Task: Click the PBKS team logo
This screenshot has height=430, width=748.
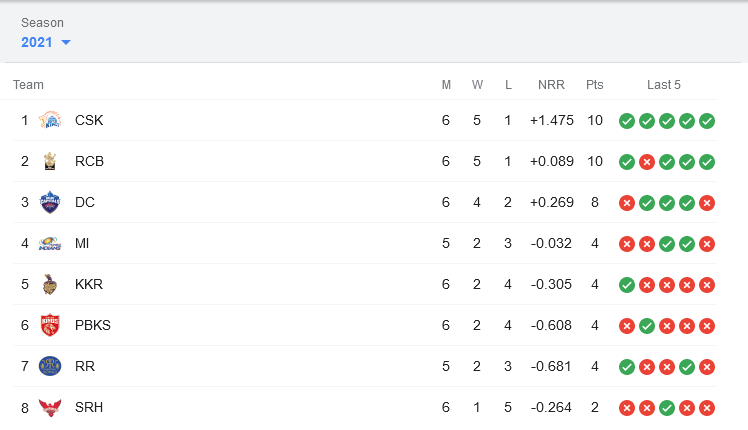Action: tap(50, 325)
